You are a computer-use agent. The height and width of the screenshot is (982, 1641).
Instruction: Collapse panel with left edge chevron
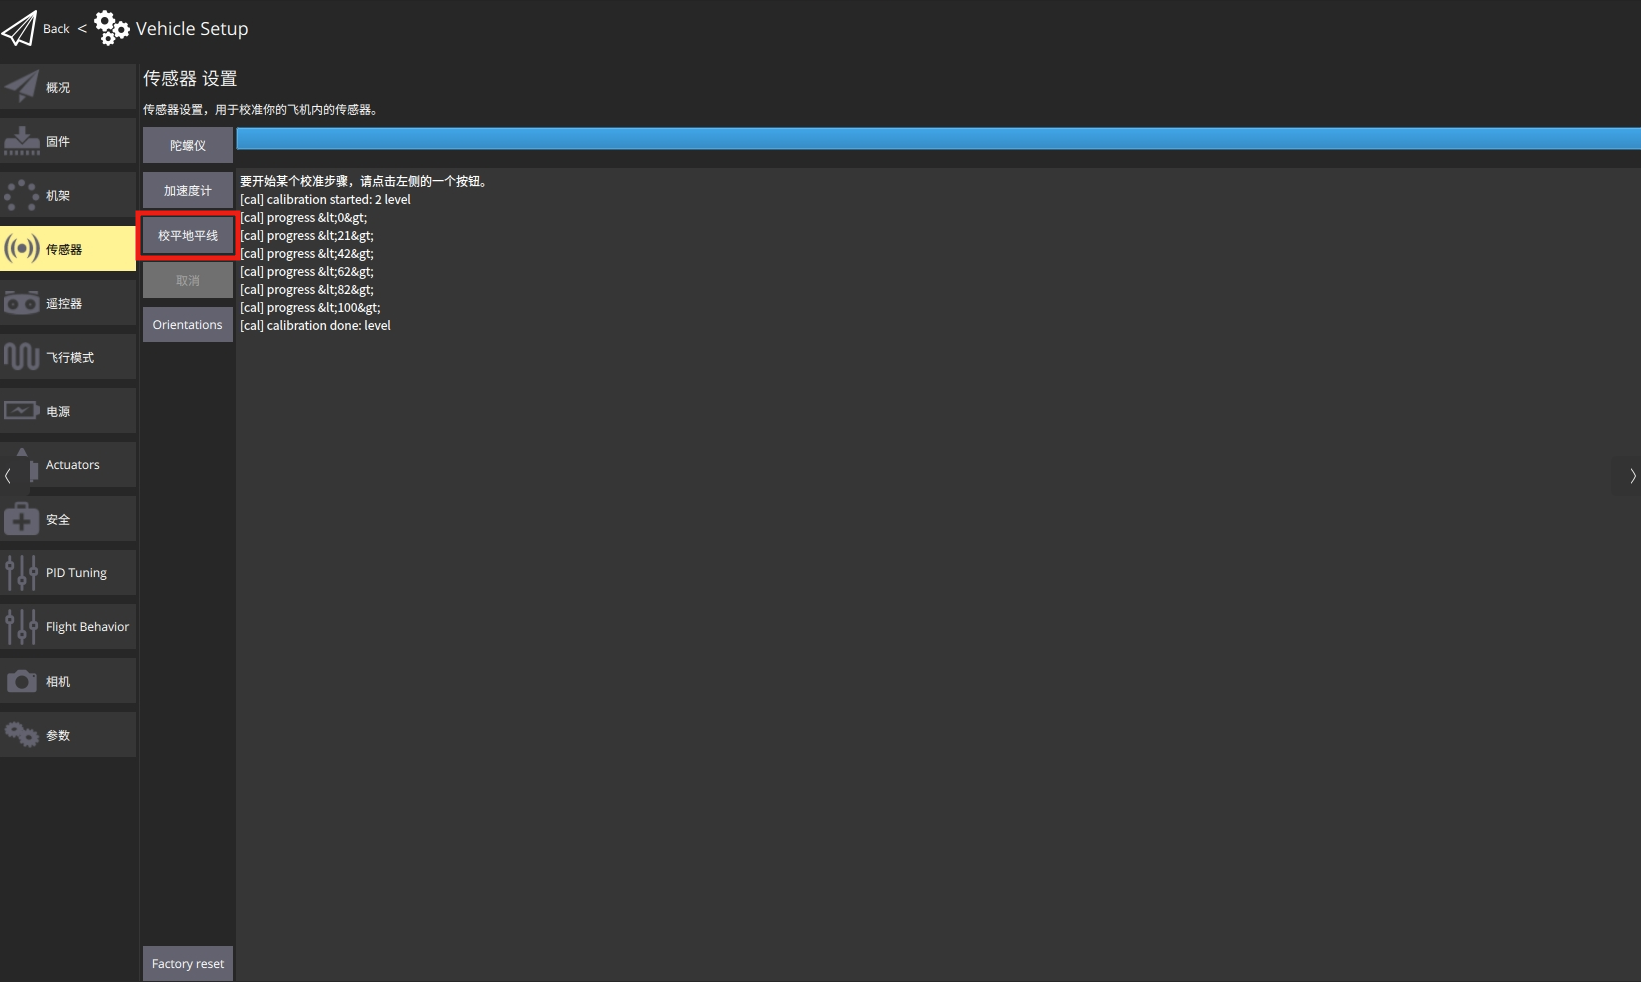(8, 476)
